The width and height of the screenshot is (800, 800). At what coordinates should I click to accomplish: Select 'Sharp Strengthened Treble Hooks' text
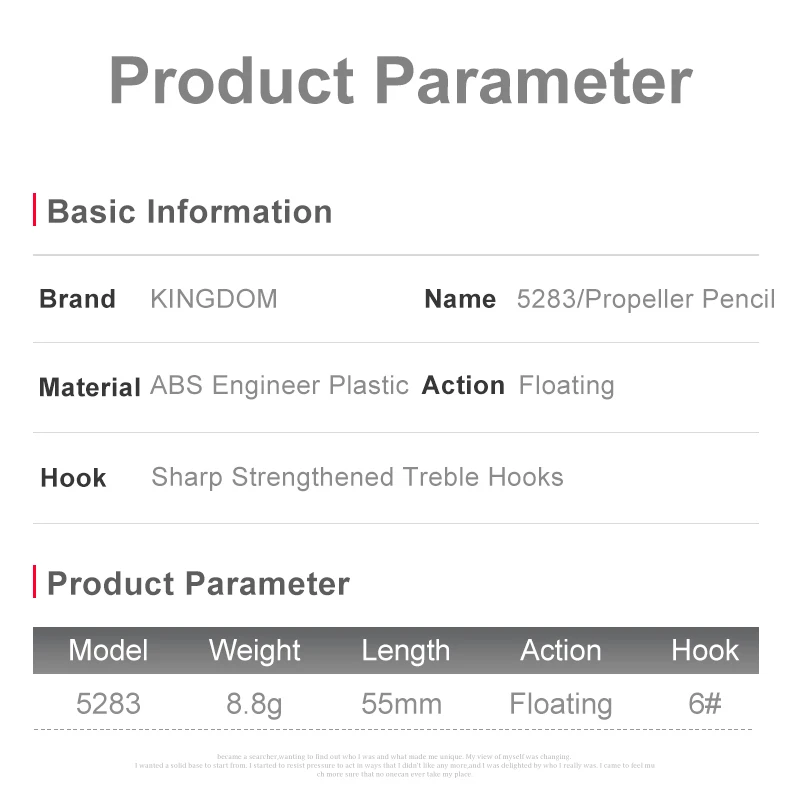pos(358,478)
